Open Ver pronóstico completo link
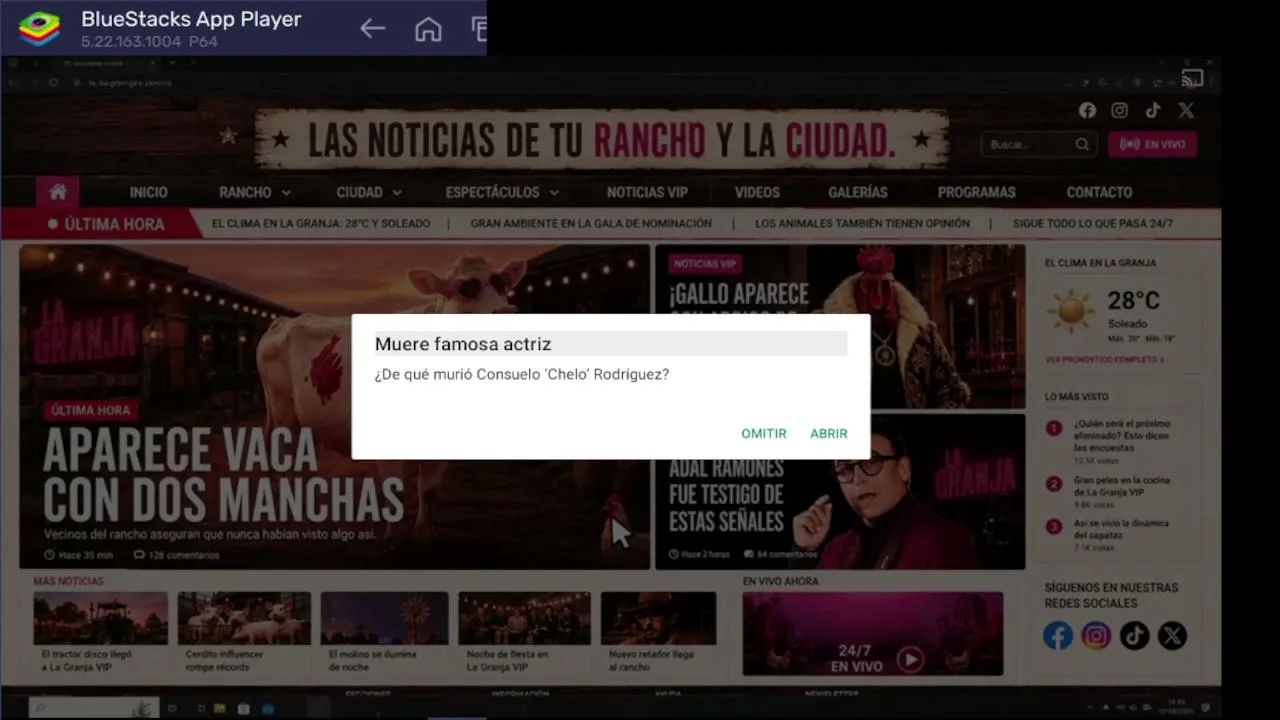This screenshot has width=1280, height=720. tap(1104, 359)
